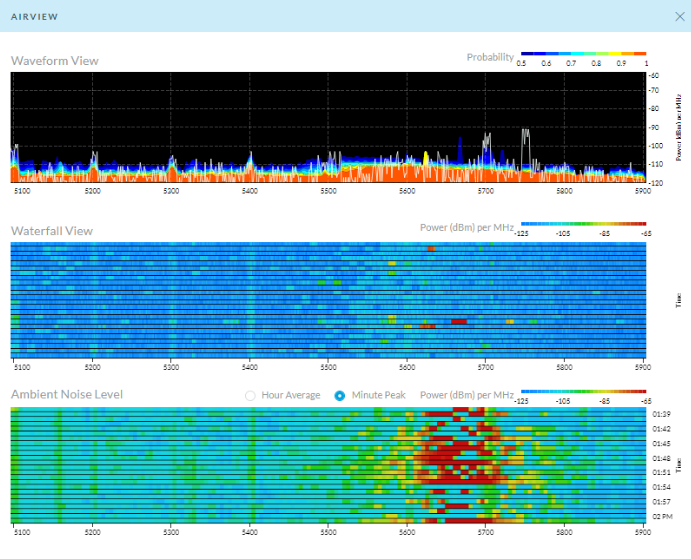Click the 5200 tick under Ambient Noise chart

(x=93, y=532)
